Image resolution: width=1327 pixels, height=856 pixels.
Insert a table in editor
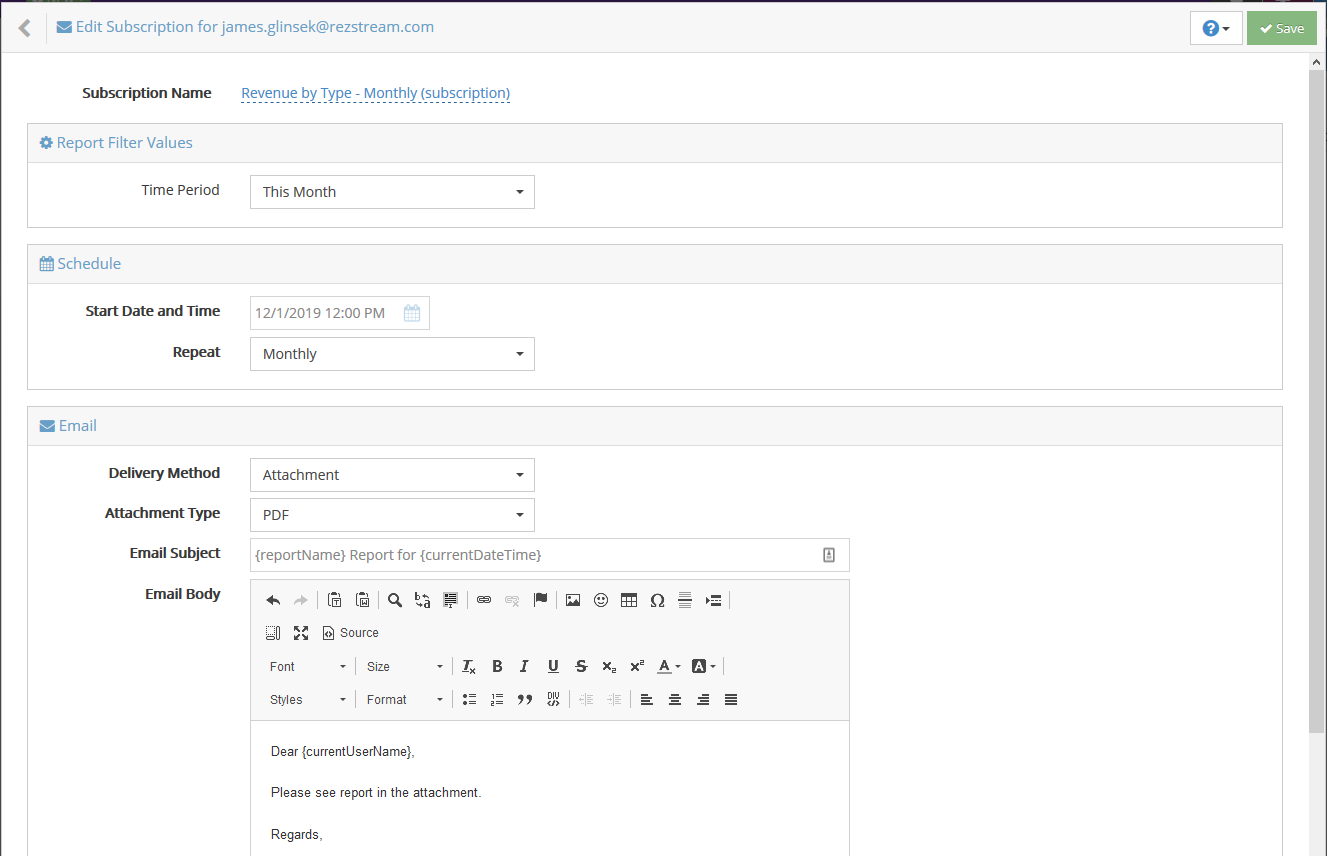click(629, 600)
